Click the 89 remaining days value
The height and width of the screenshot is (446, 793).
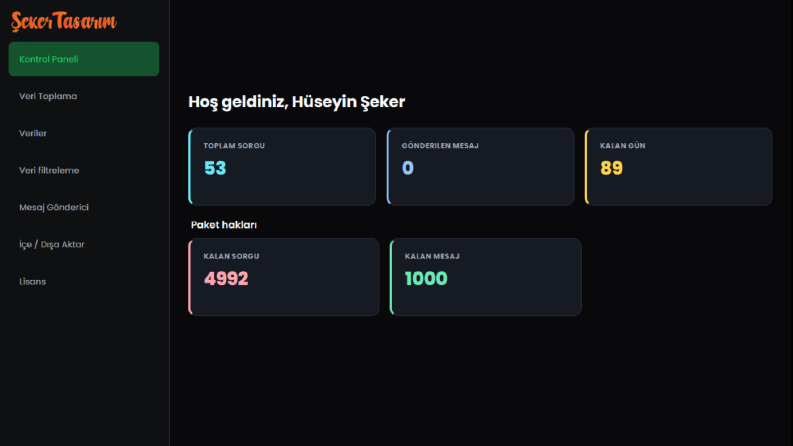pos(611,168)
